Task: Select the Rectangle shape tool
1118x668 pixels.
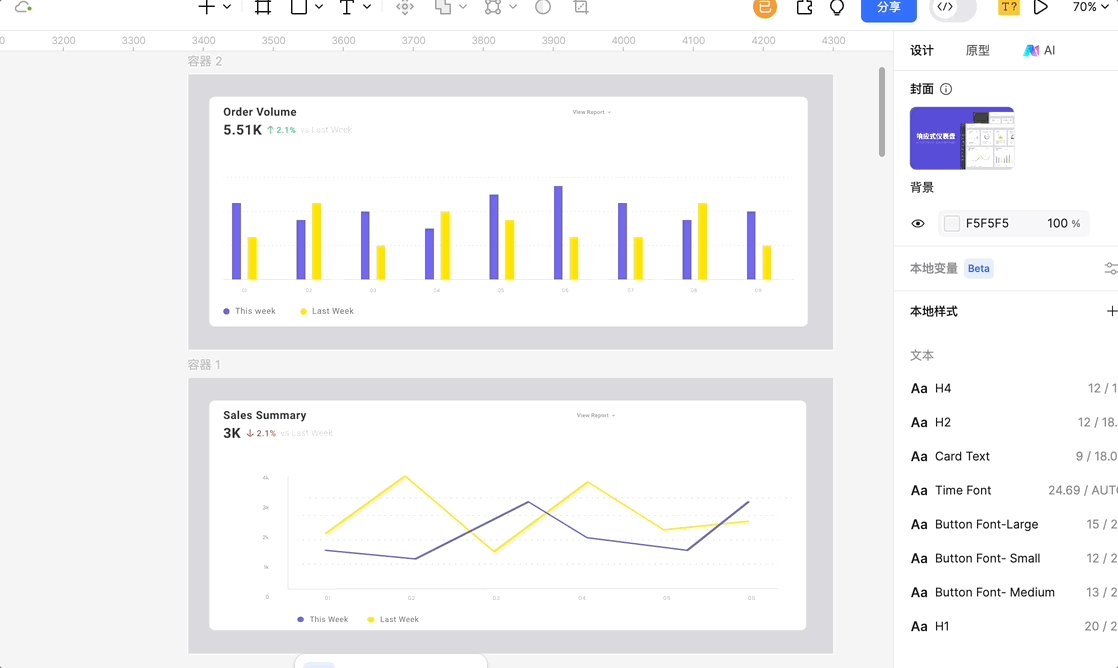Action: [x=299, y=7]
